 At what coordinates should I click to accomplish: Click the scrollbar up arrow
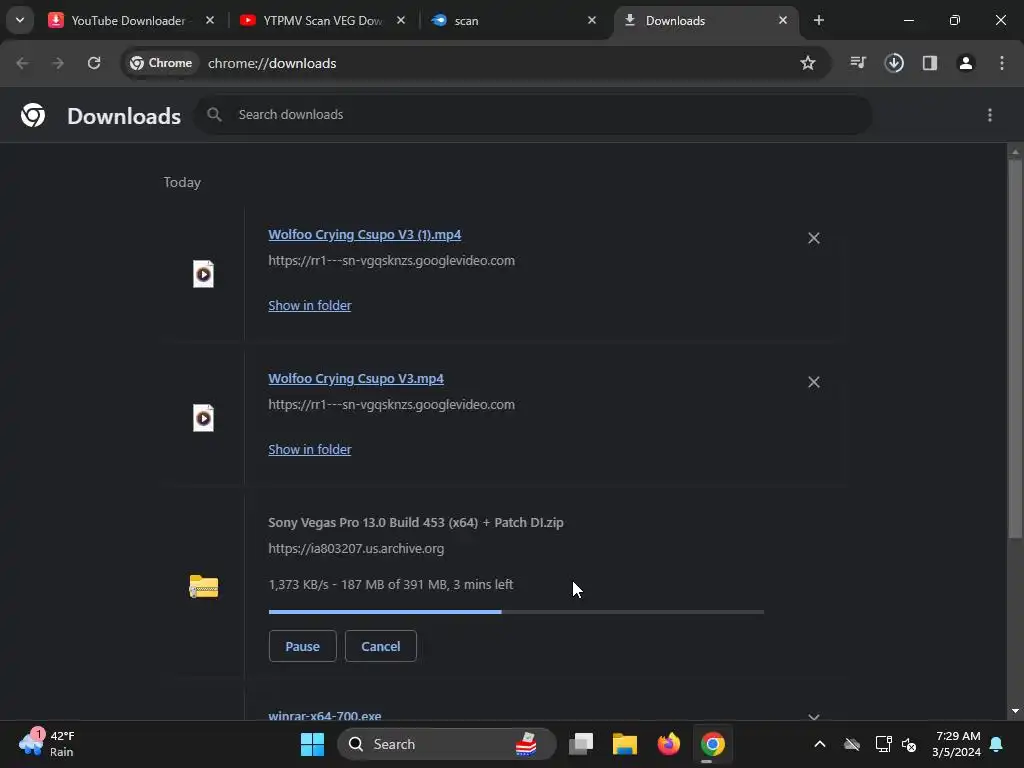[1015, 152]
